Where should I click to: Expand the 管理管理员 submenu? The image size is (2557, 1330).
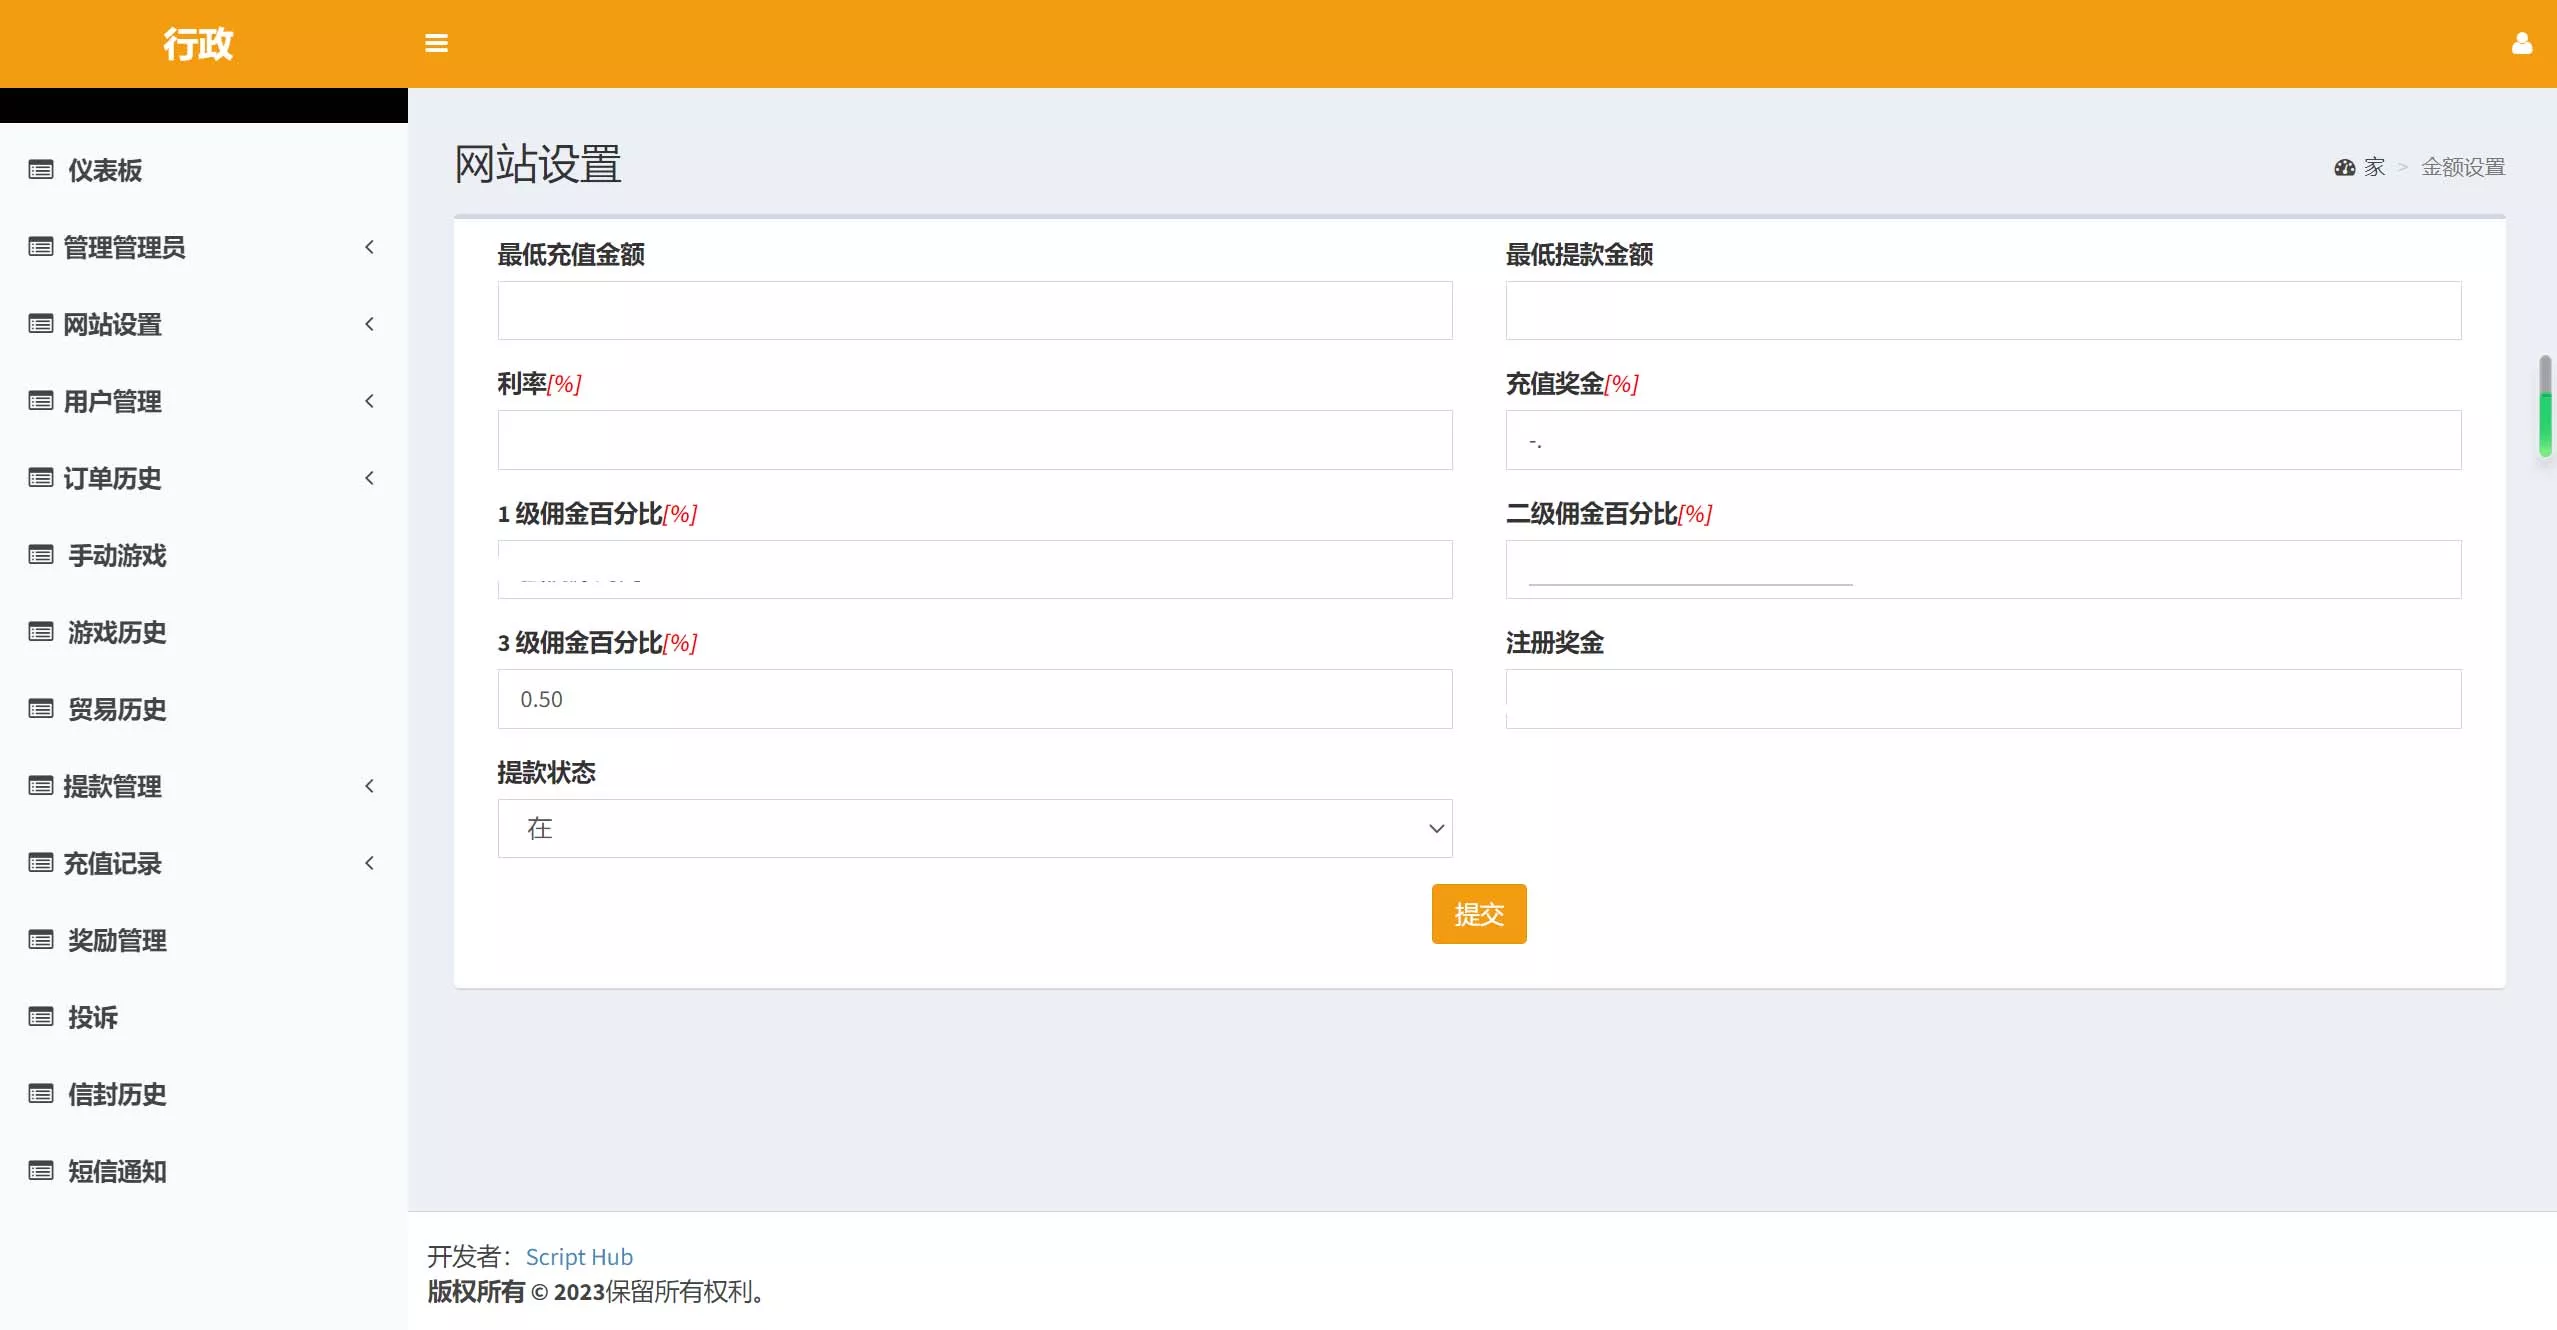pyautogui.click(x=369, y=247)
